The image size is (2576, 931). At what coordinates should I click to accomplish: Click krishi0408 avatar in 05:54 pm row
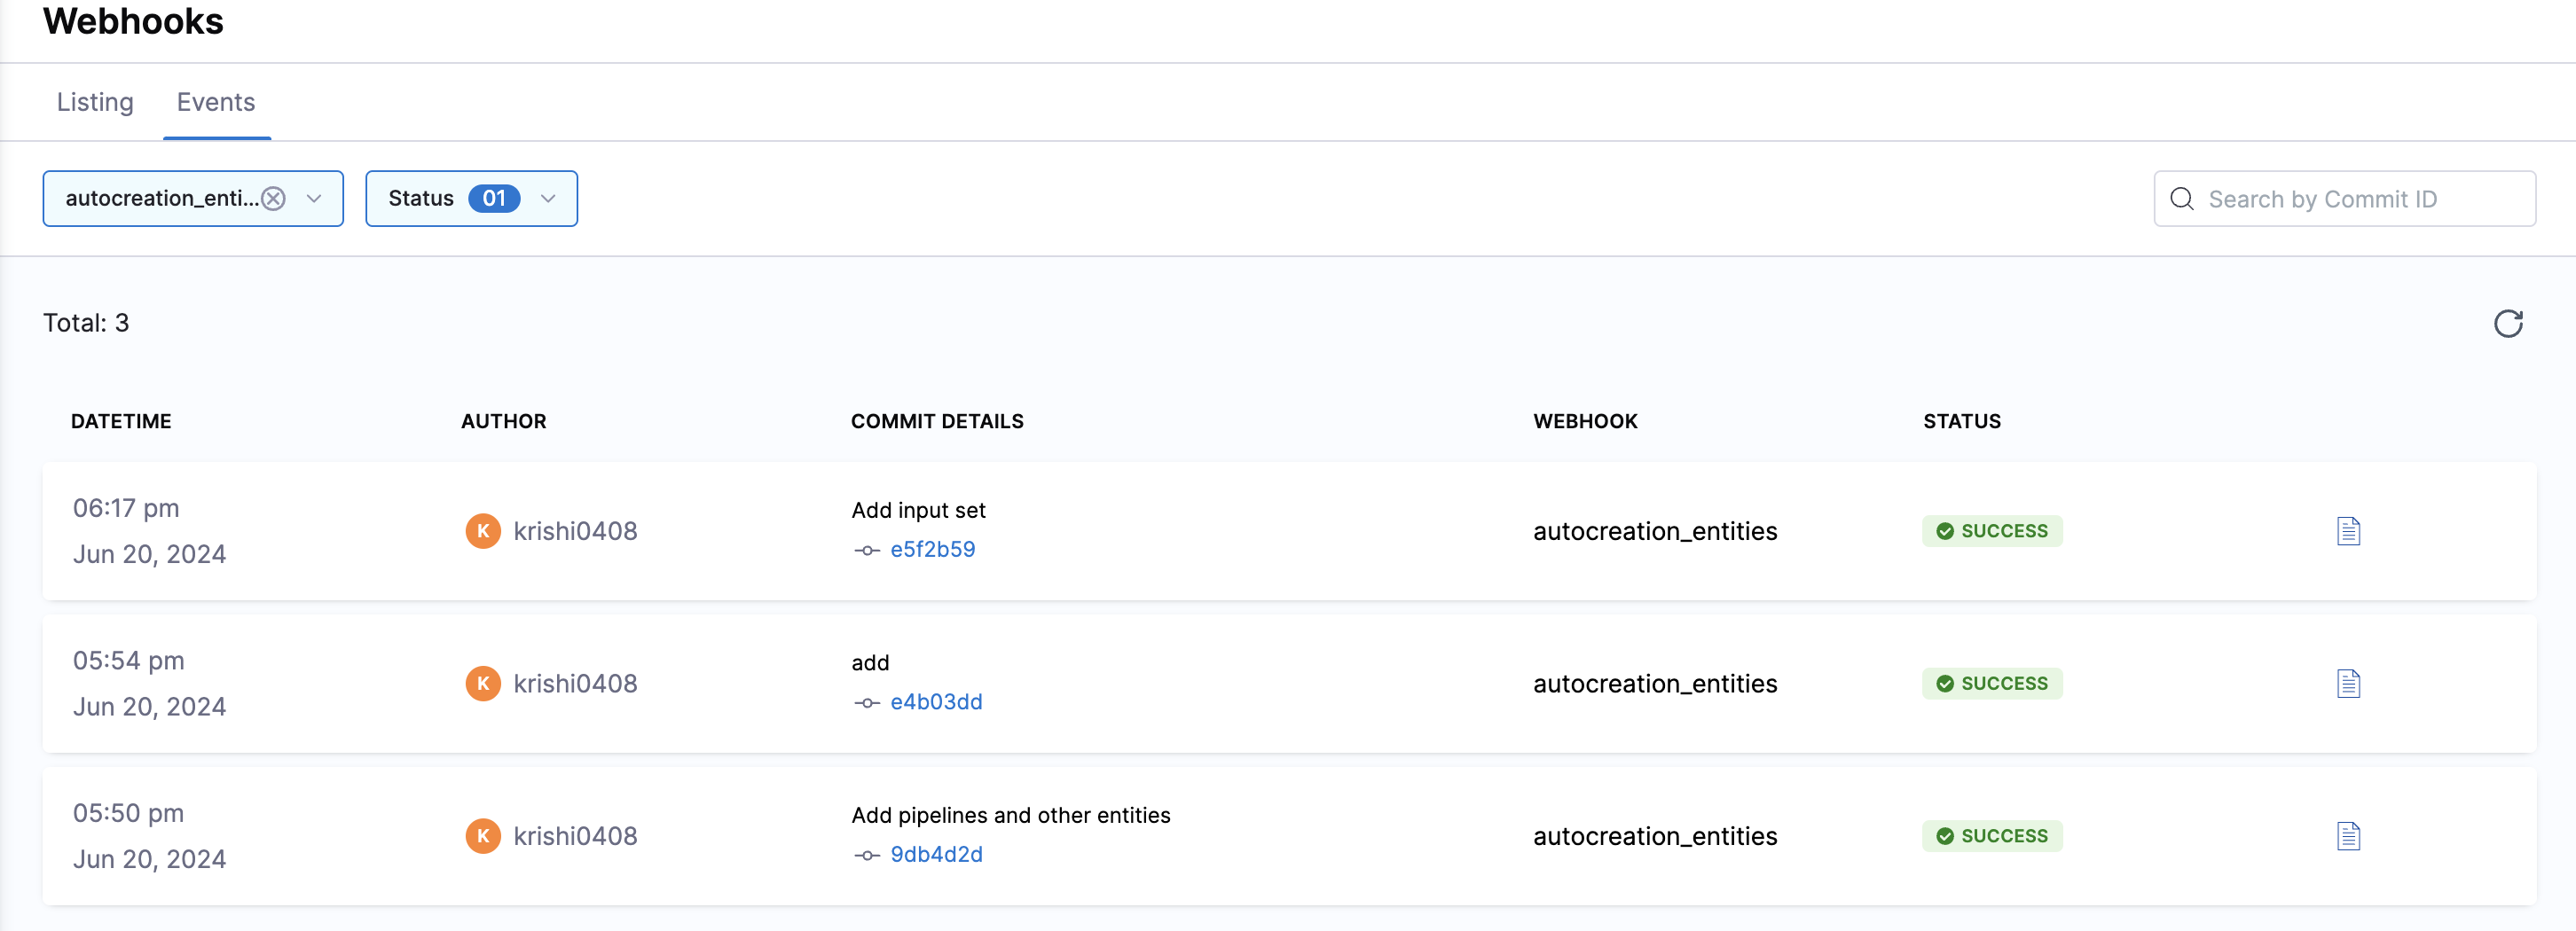pos(483,684)
